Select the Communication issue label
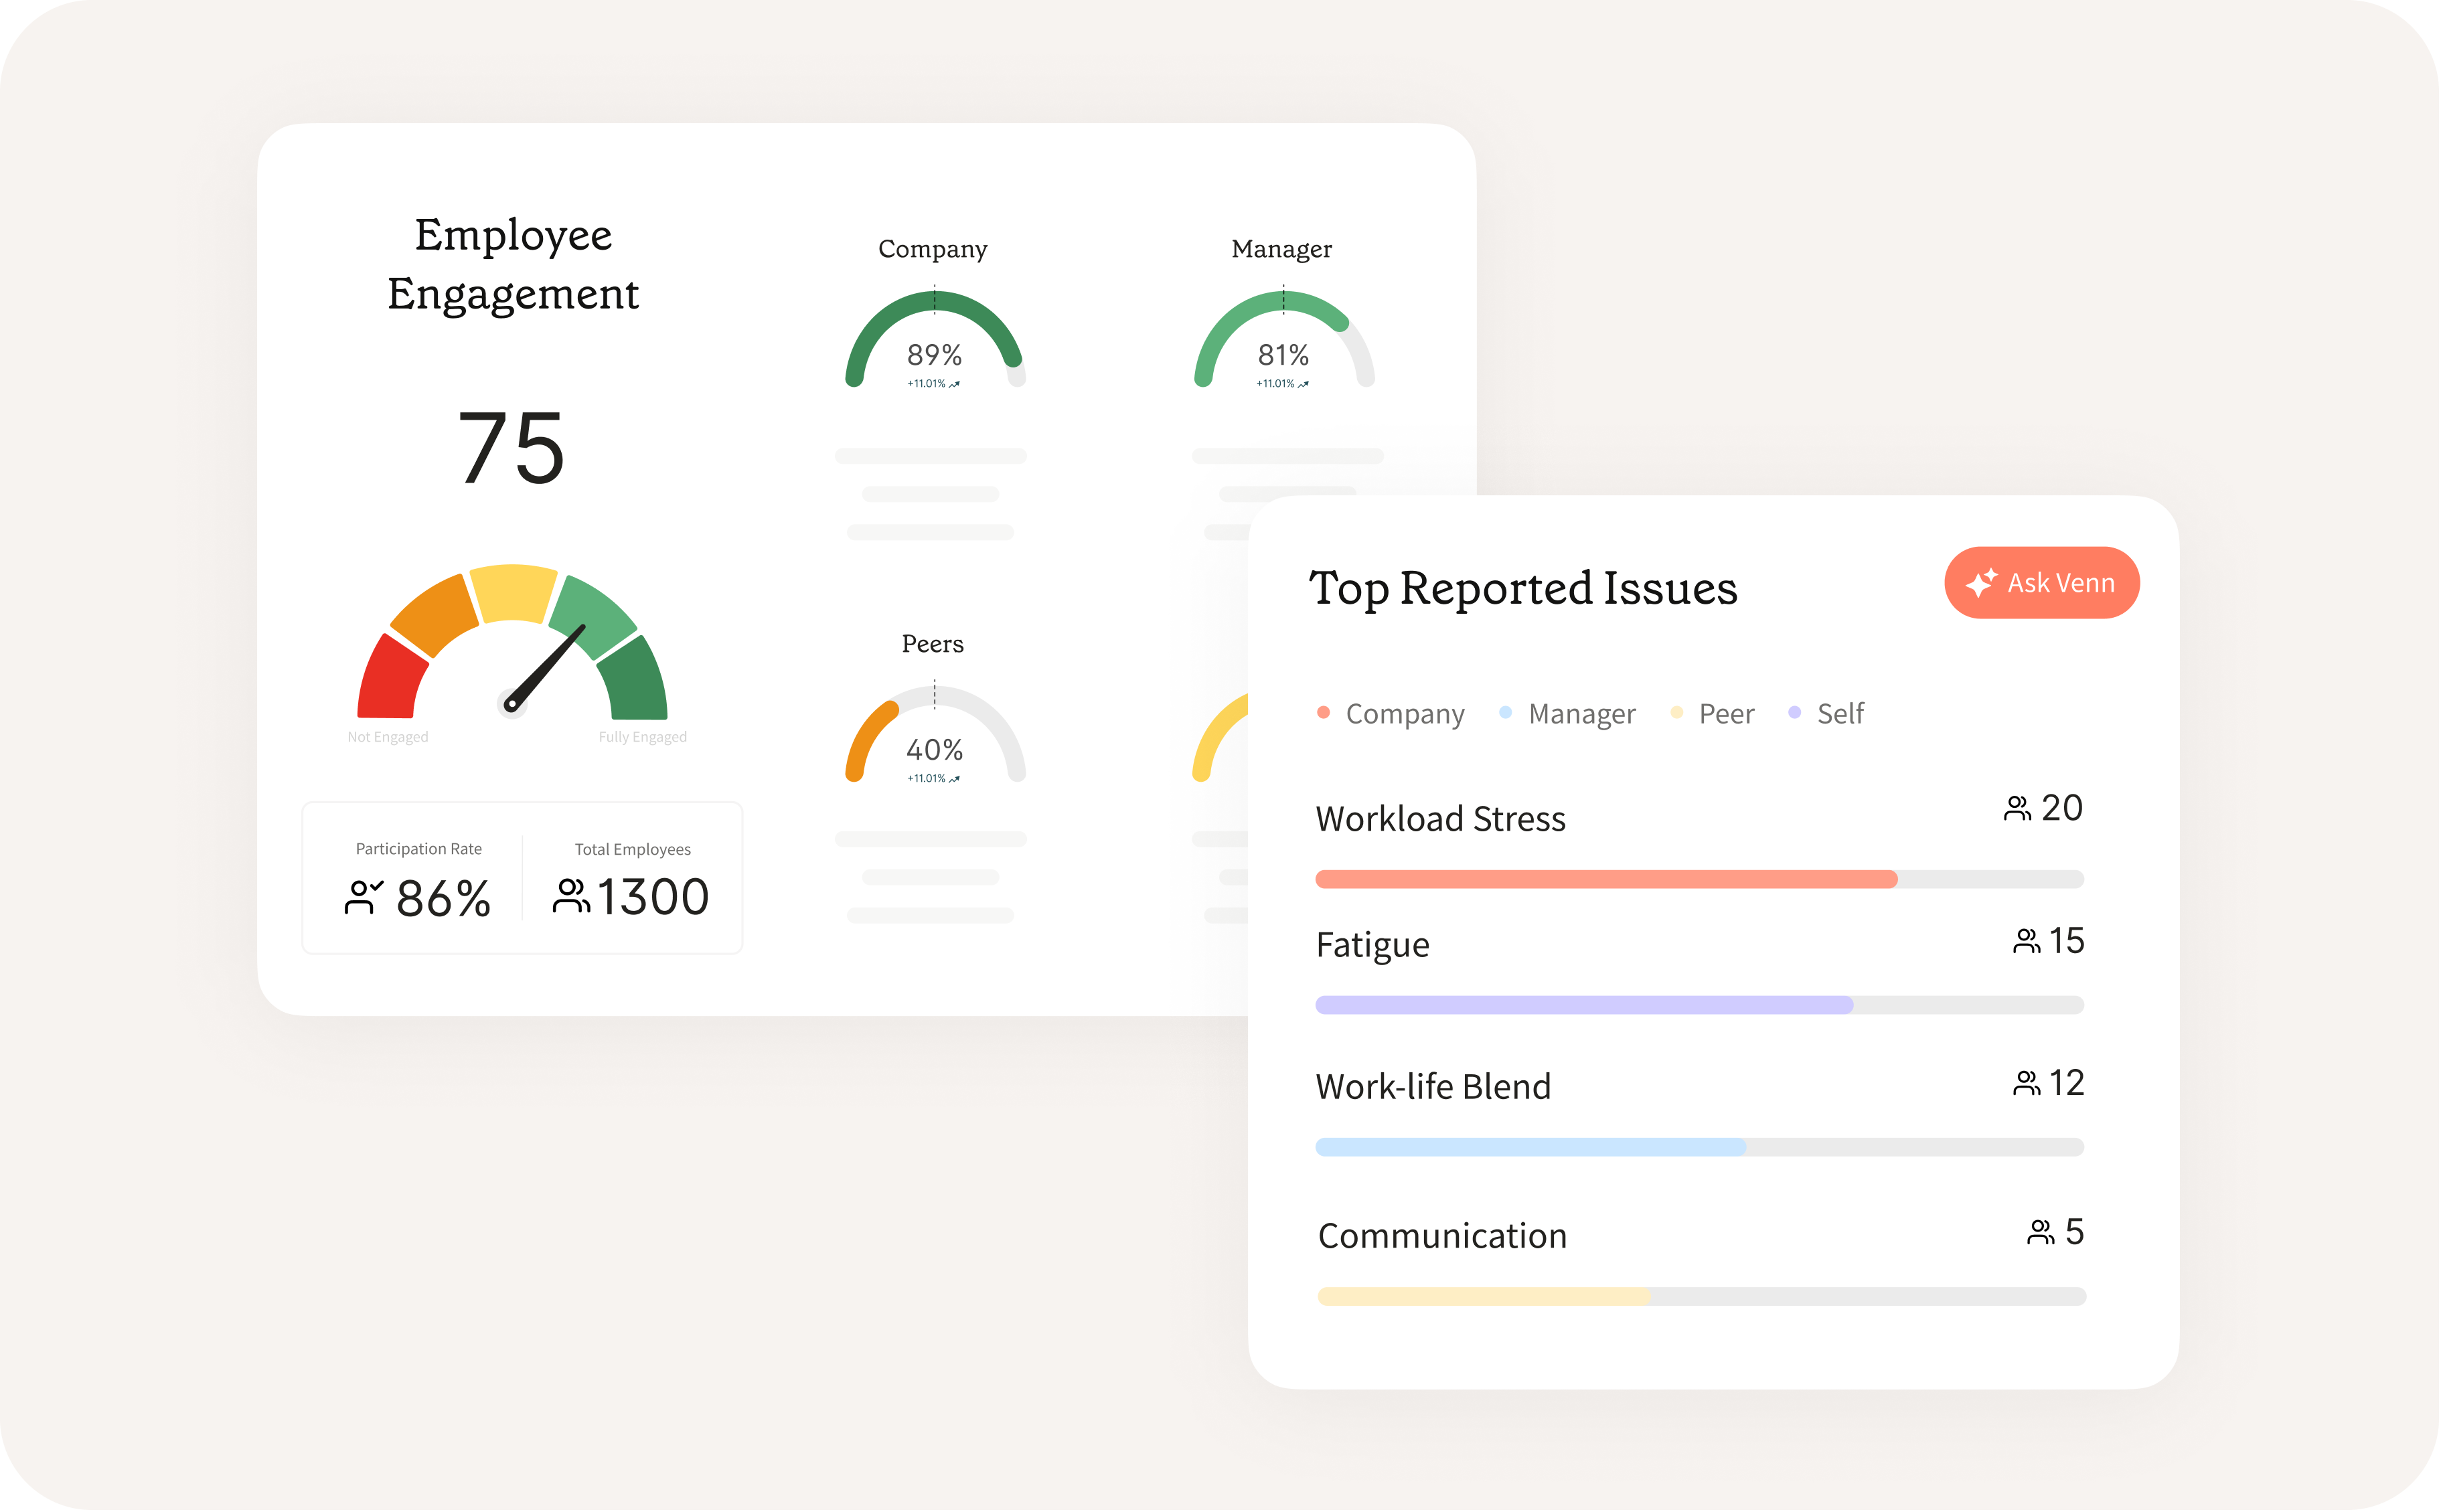This screenshot has height=1512, width=2441. click(x=1442, y=1236)
